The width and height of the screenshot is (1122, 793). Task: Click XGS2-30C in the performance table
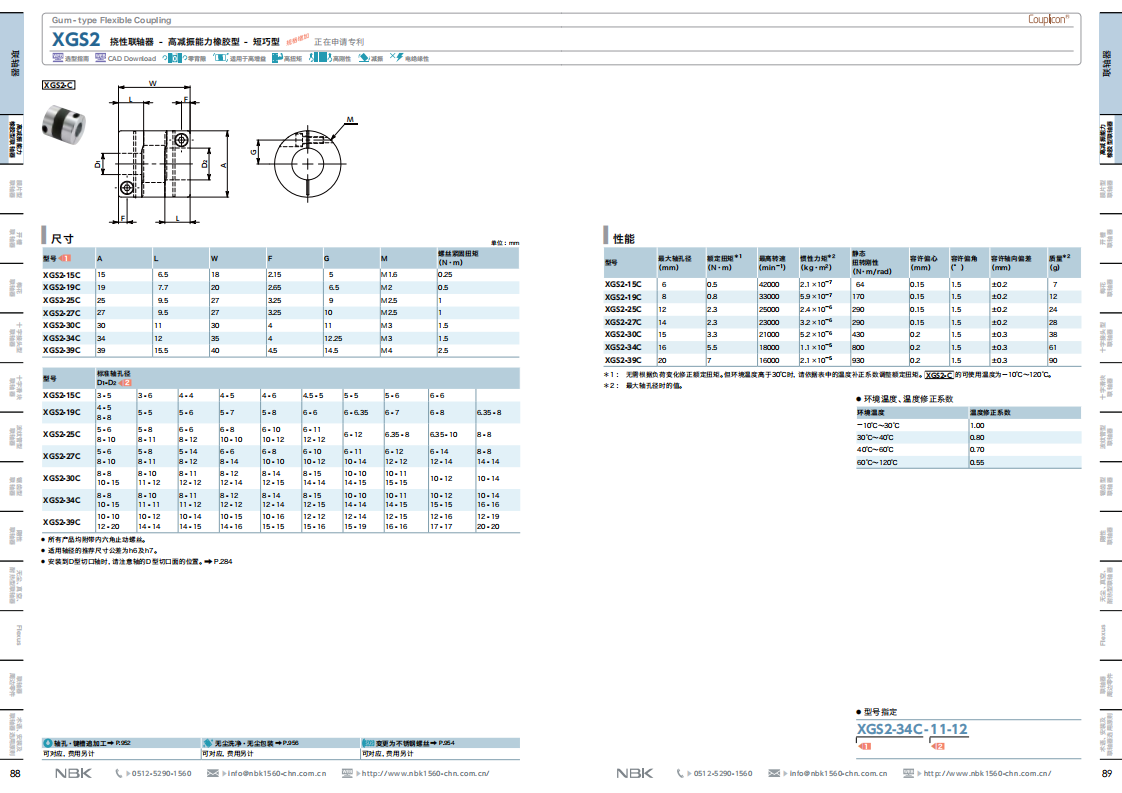[x=623, y=334]
